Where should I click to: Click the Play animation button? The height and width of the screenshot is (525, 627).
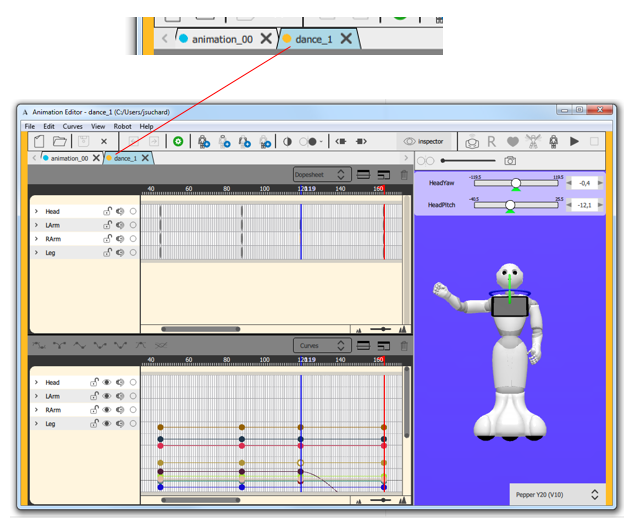tap(574, 141)
